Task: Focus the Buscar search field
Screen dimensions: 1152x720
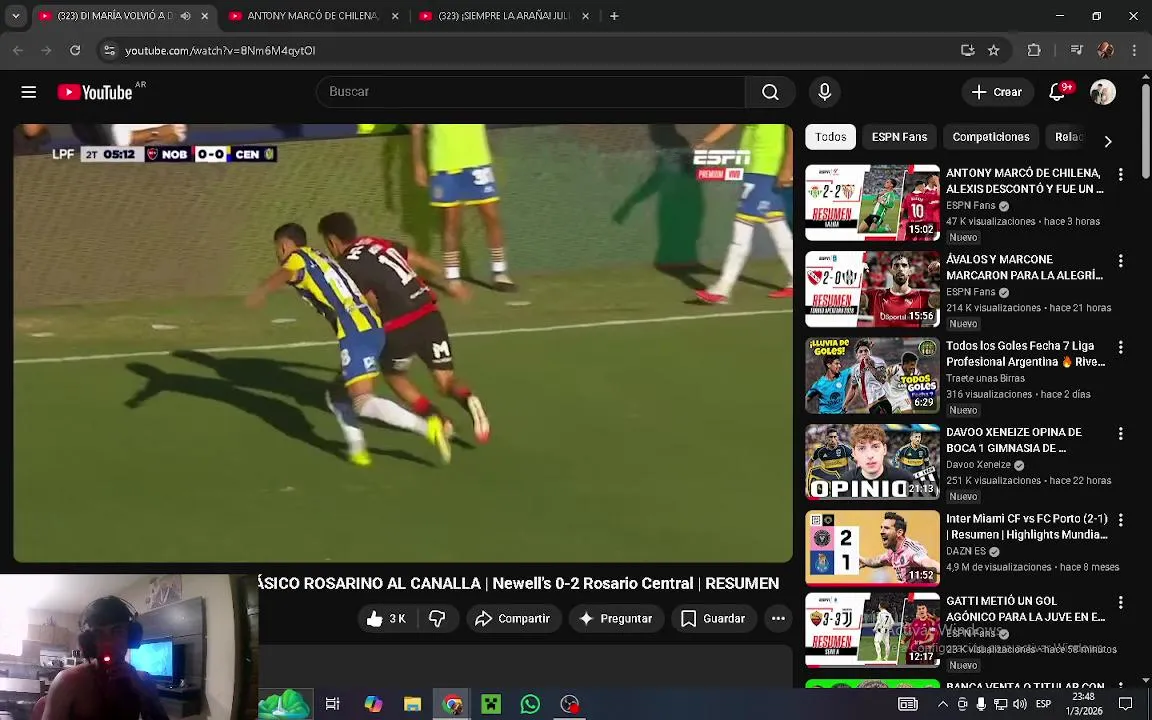Action: (x=530, y=92)
